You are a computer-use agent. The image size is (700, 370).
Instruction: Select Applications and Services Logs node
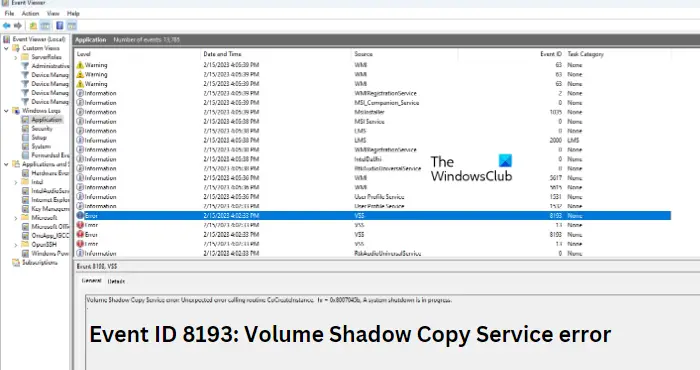click(x=46, y=164)
